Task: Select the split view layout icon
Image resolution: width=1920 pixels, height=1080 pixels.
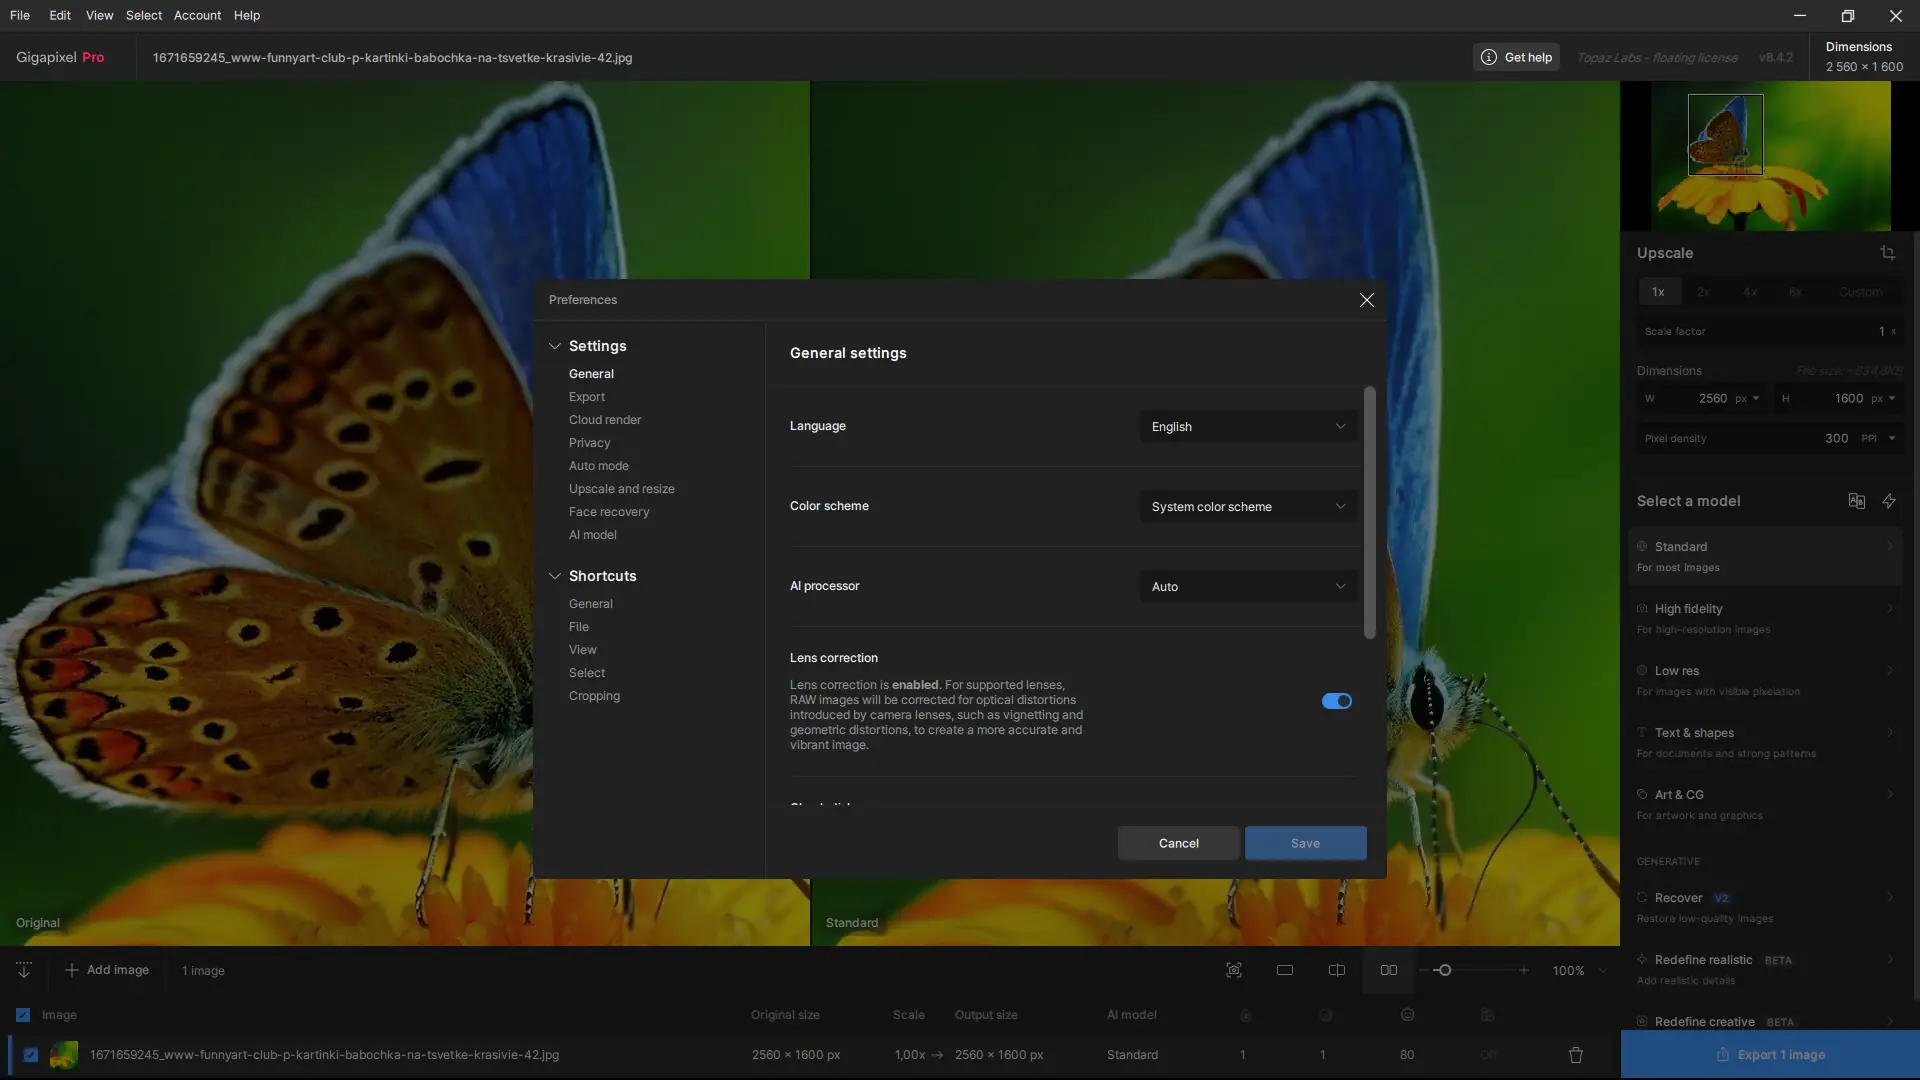Action: [x=1337, y=970]
